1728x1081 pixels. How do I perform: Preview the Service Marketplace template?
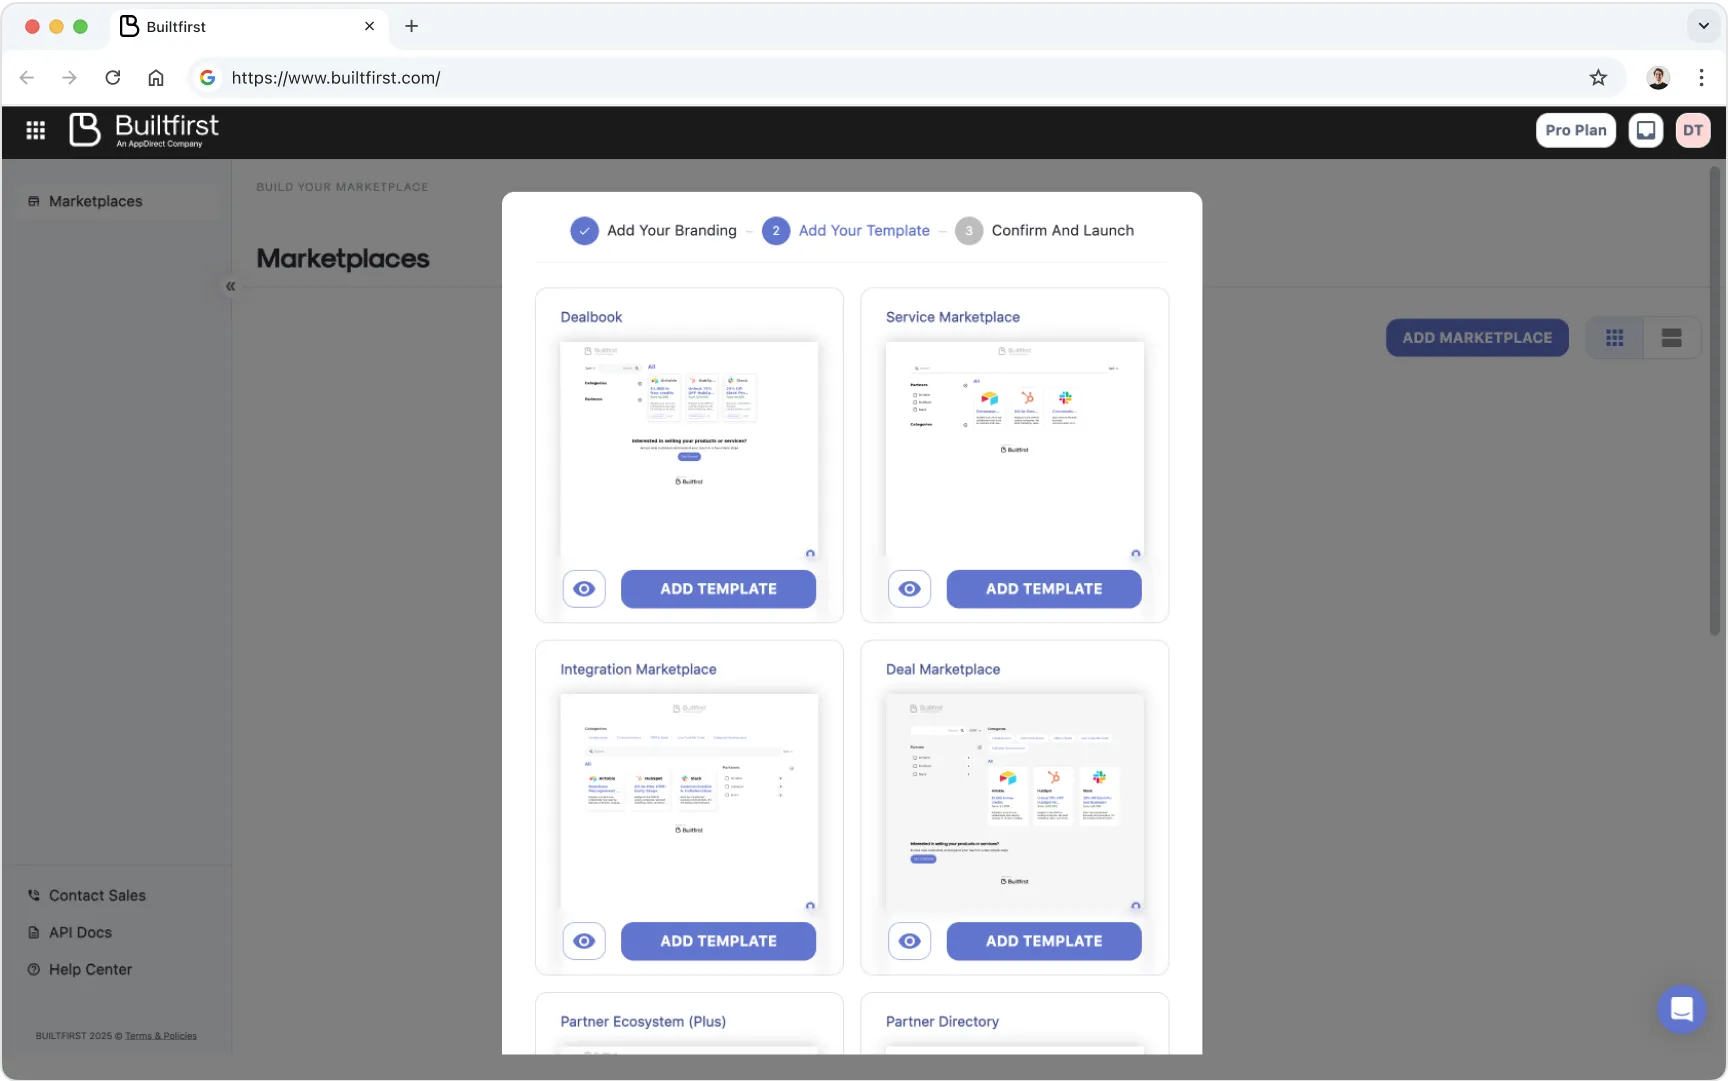[x=909, y=589]
